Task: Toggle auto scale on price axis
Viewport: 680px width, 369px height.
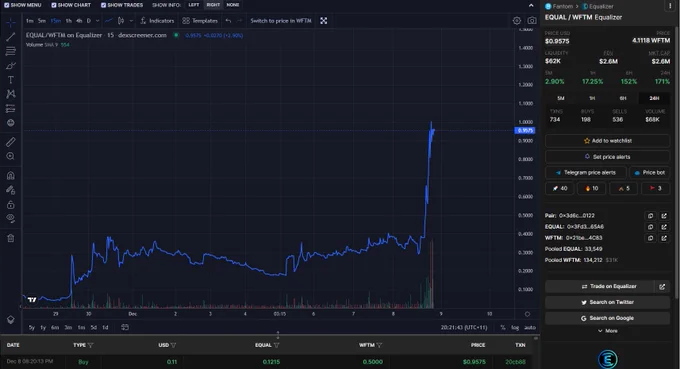Action: pos(530,327)
